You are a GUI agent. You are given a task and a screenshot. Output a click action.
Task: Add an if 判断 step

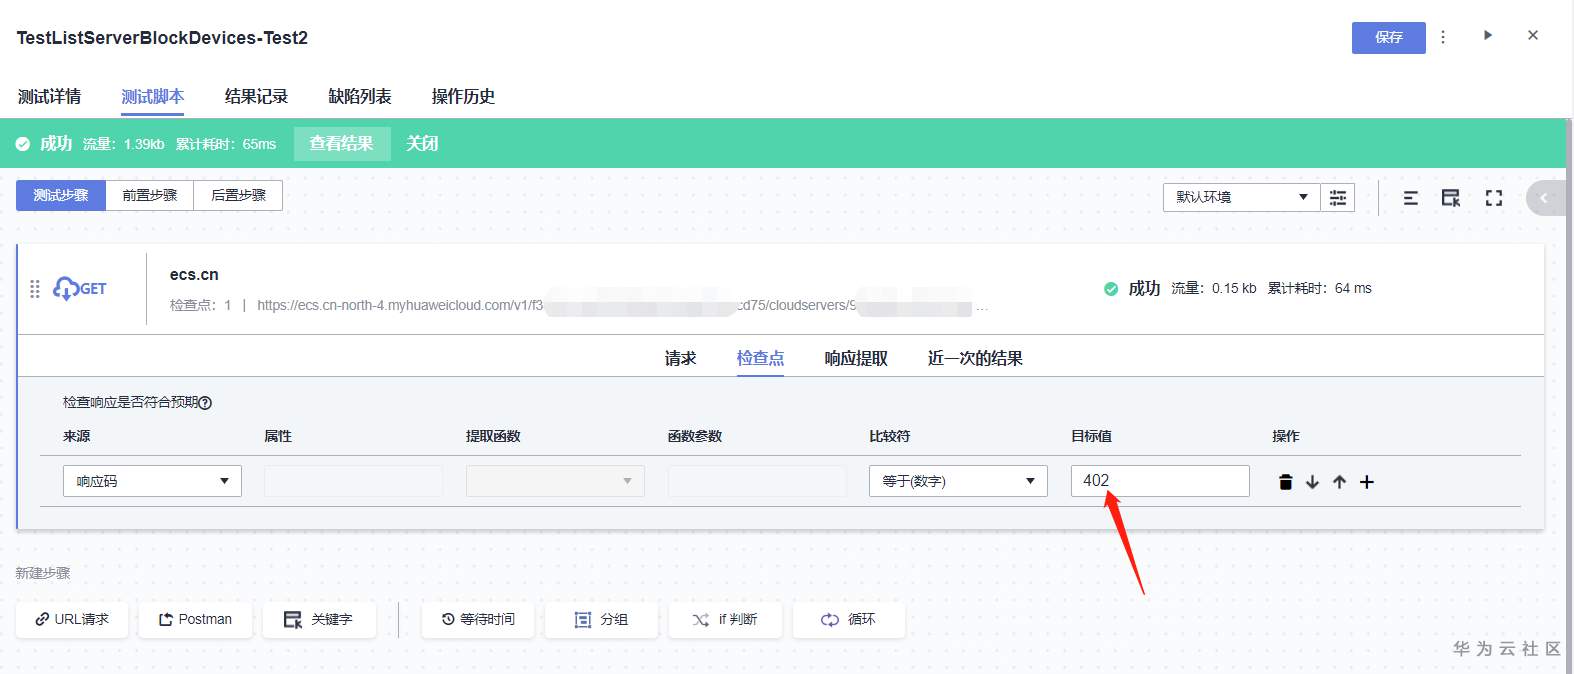click(725, 620)
